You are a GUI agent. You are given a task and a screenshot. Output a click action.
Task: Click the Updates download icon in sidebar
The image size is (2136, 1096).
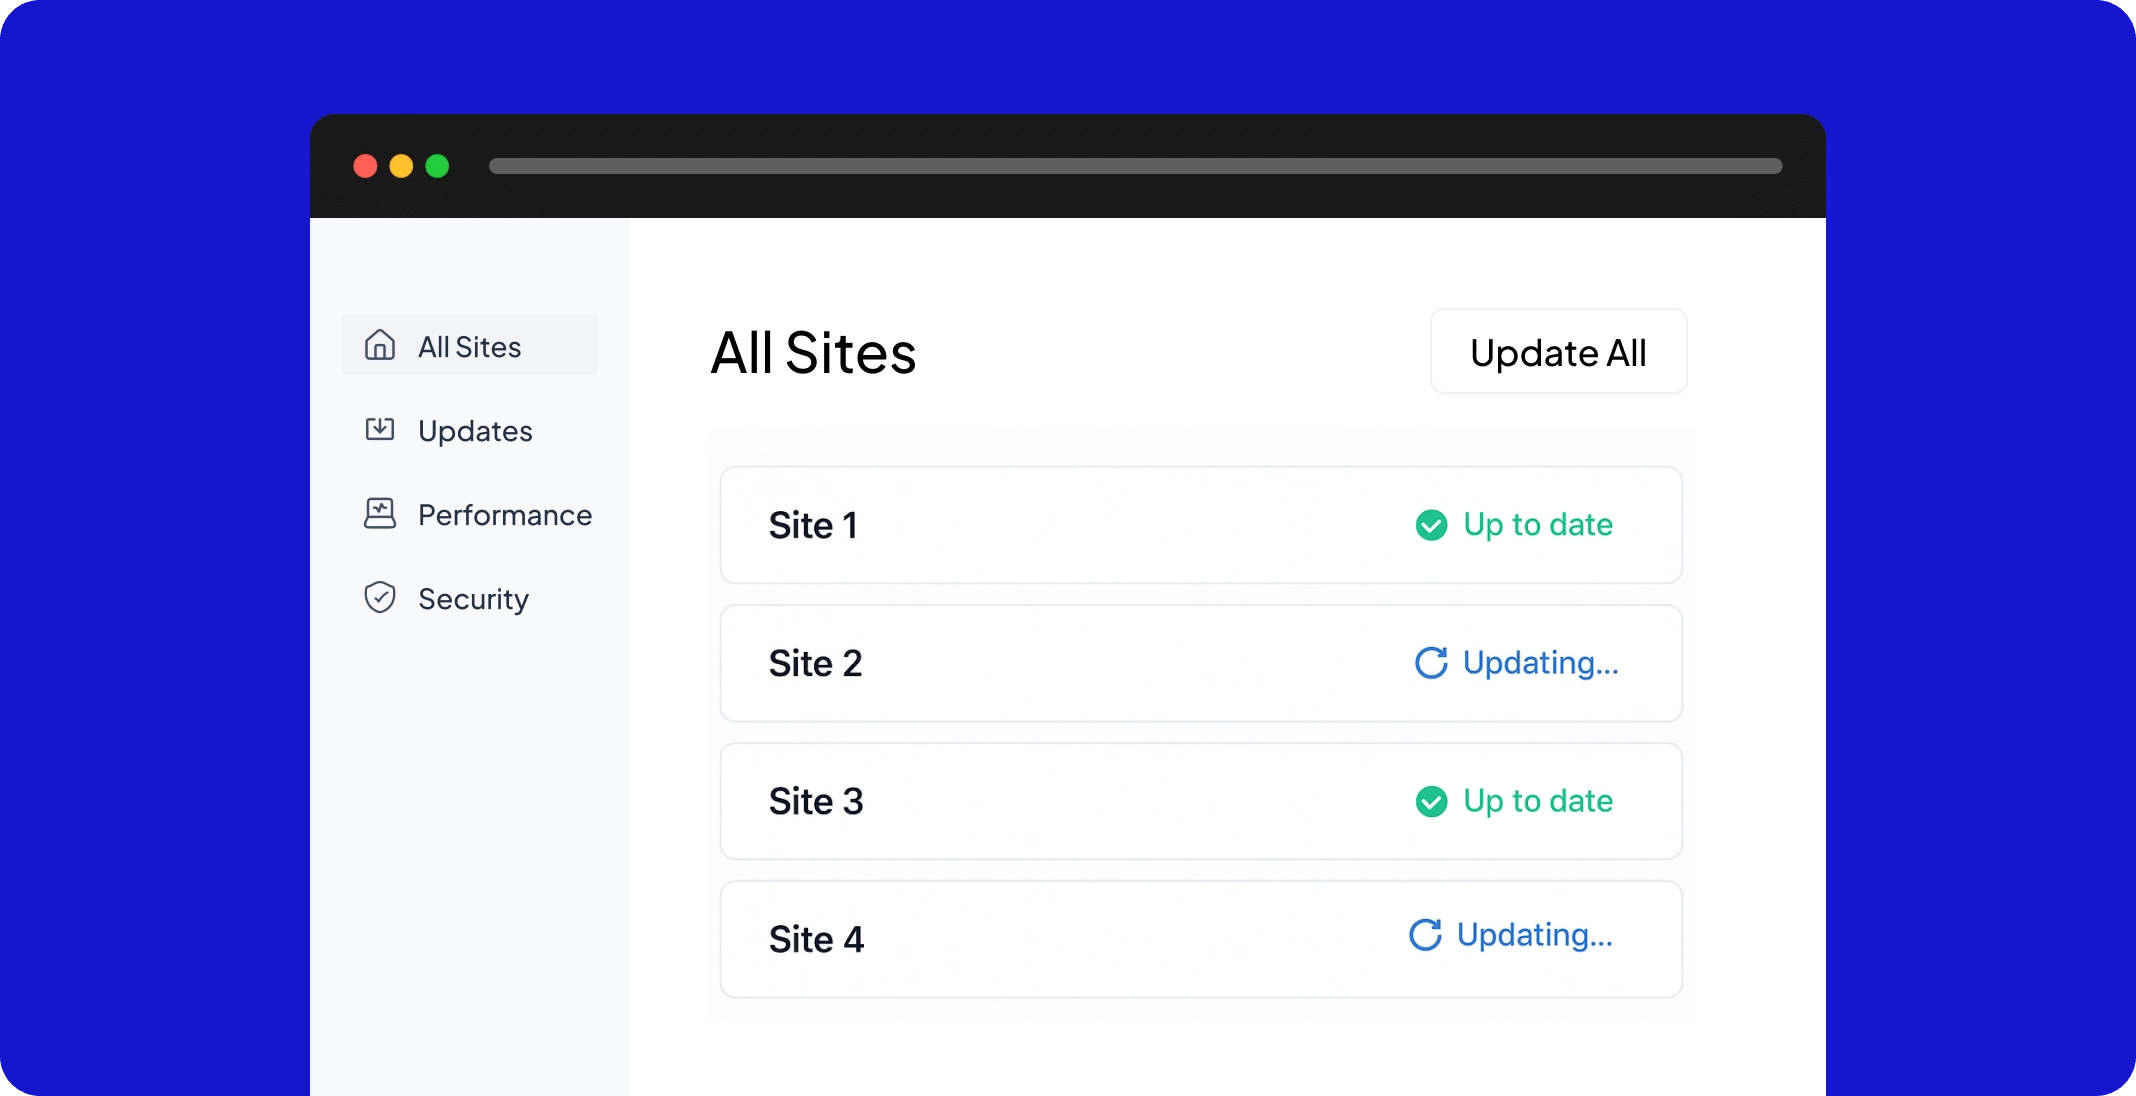(380, 429)
